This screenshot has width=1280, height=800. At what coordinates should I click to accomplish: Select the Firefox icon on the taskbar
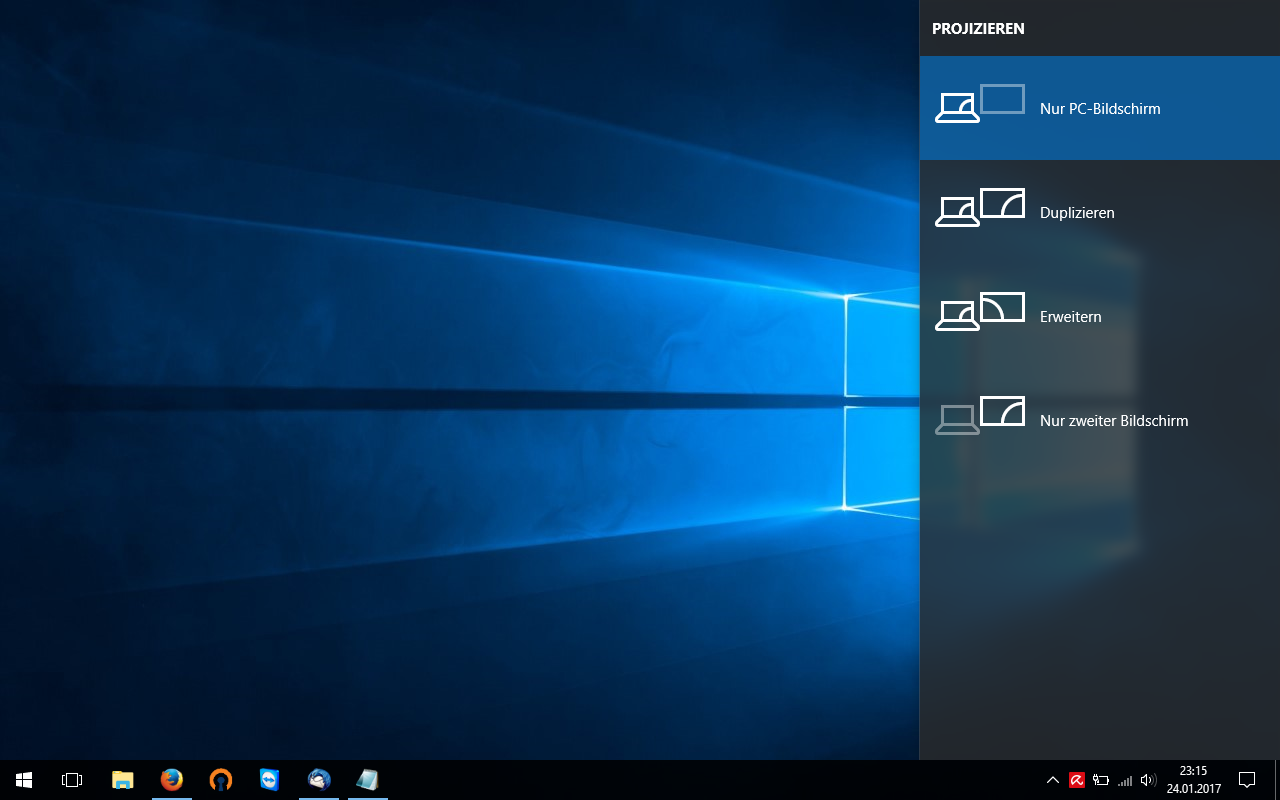[x=171, y=780]
